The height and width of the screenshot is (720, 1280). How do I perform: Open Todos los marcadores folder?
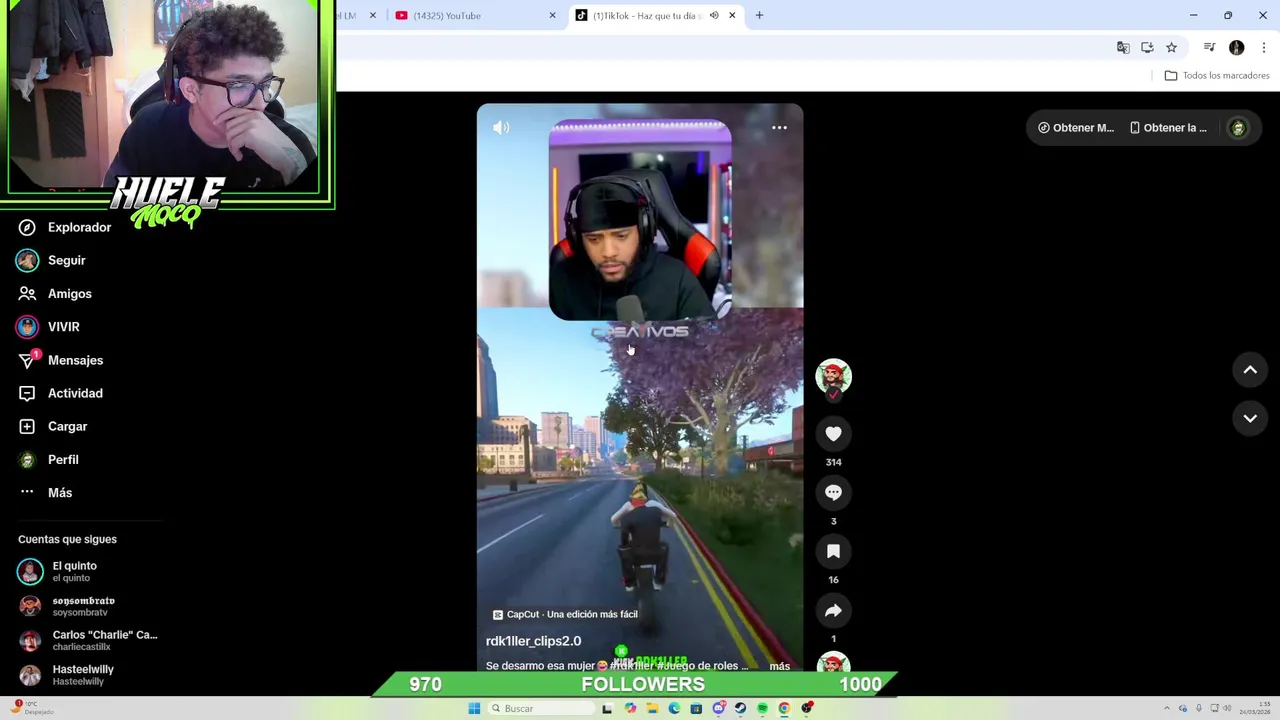(x=1217, y=75)
